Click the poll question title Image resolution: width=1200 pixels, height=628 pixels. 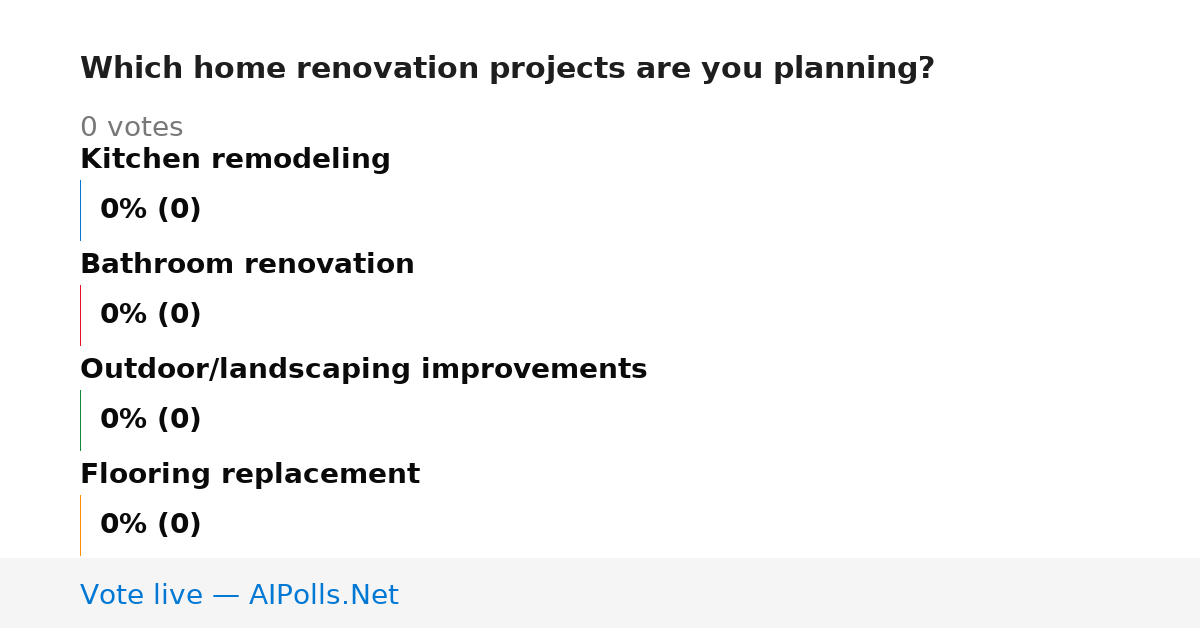507,69
